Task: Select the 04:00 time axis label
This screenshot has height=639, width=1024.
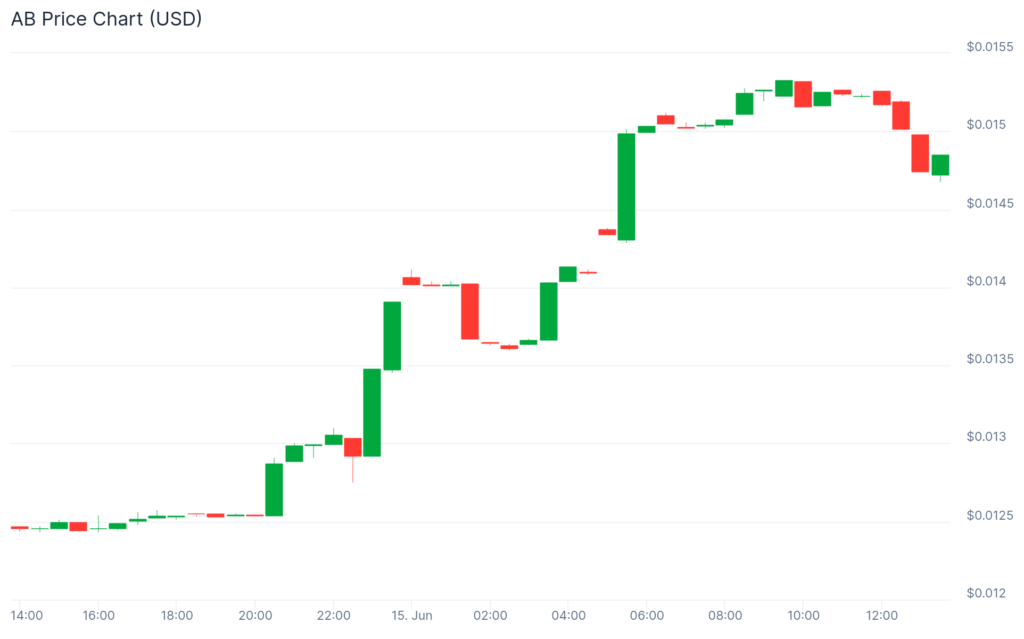Action: (568, 615)
